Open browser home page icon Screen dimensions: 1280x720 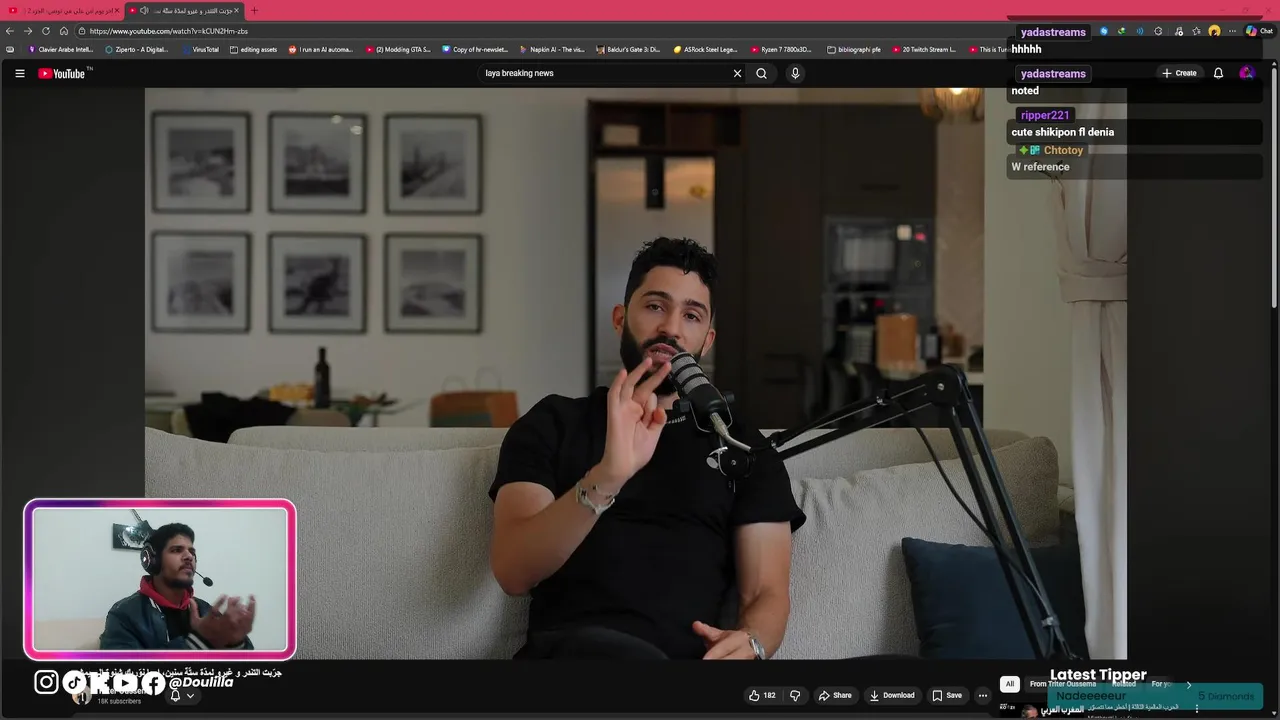tap(64, 31)
